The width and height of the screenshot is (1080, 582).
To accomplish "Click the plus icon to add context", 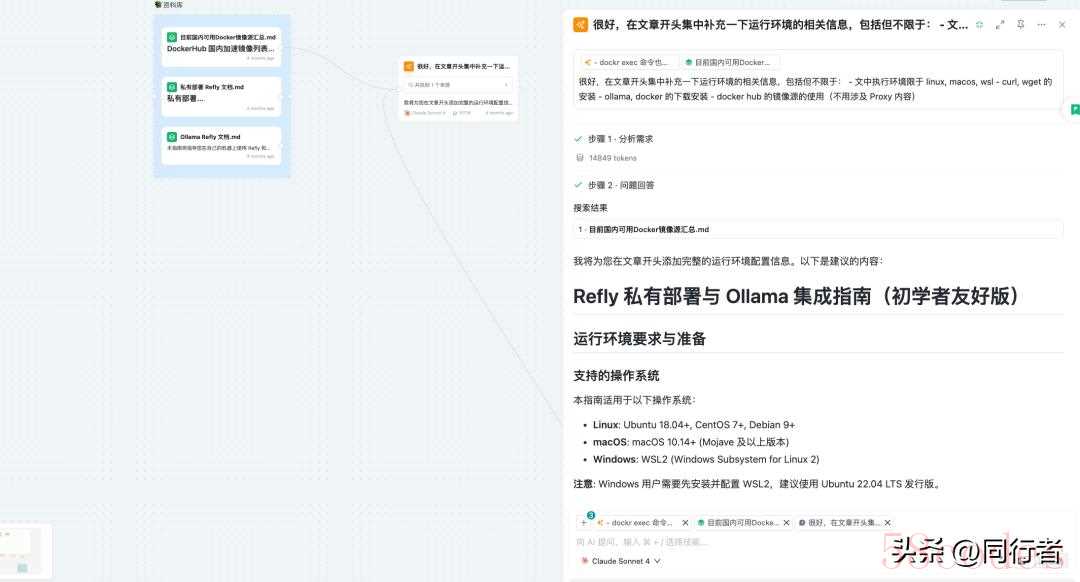I will (x=583, y=523).
